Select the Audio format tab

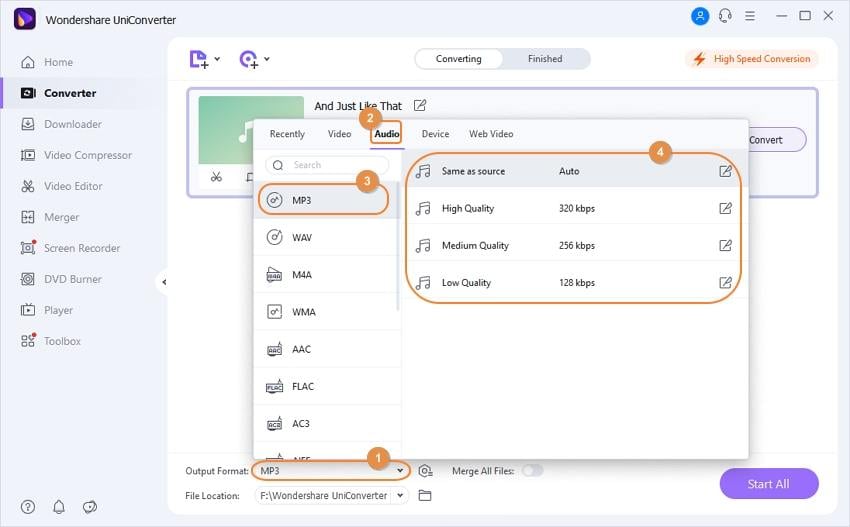pyautogui.click(x=387, y=134)
